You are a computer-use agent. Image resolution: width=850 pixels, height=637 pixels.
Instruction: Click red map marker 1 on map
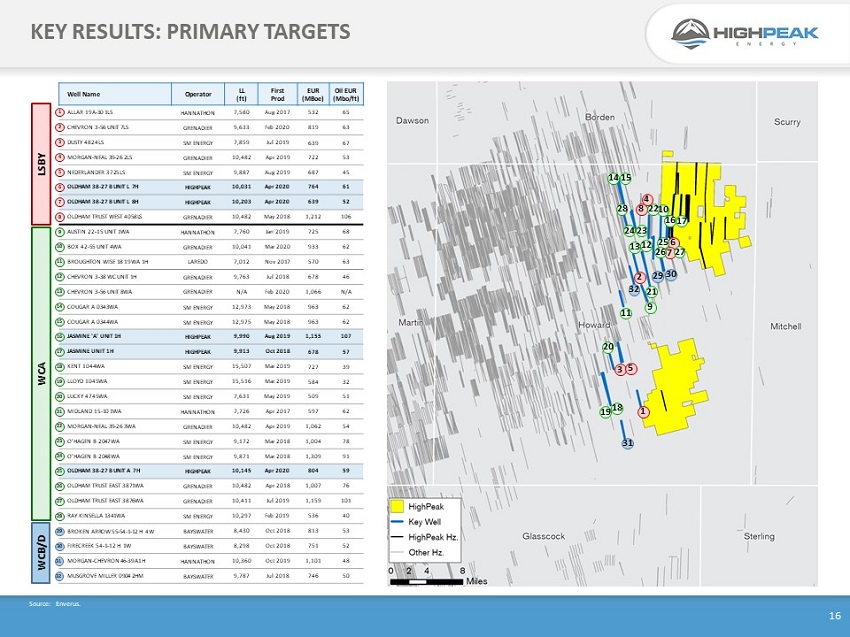pyautogui.click(x=643, y=412)
